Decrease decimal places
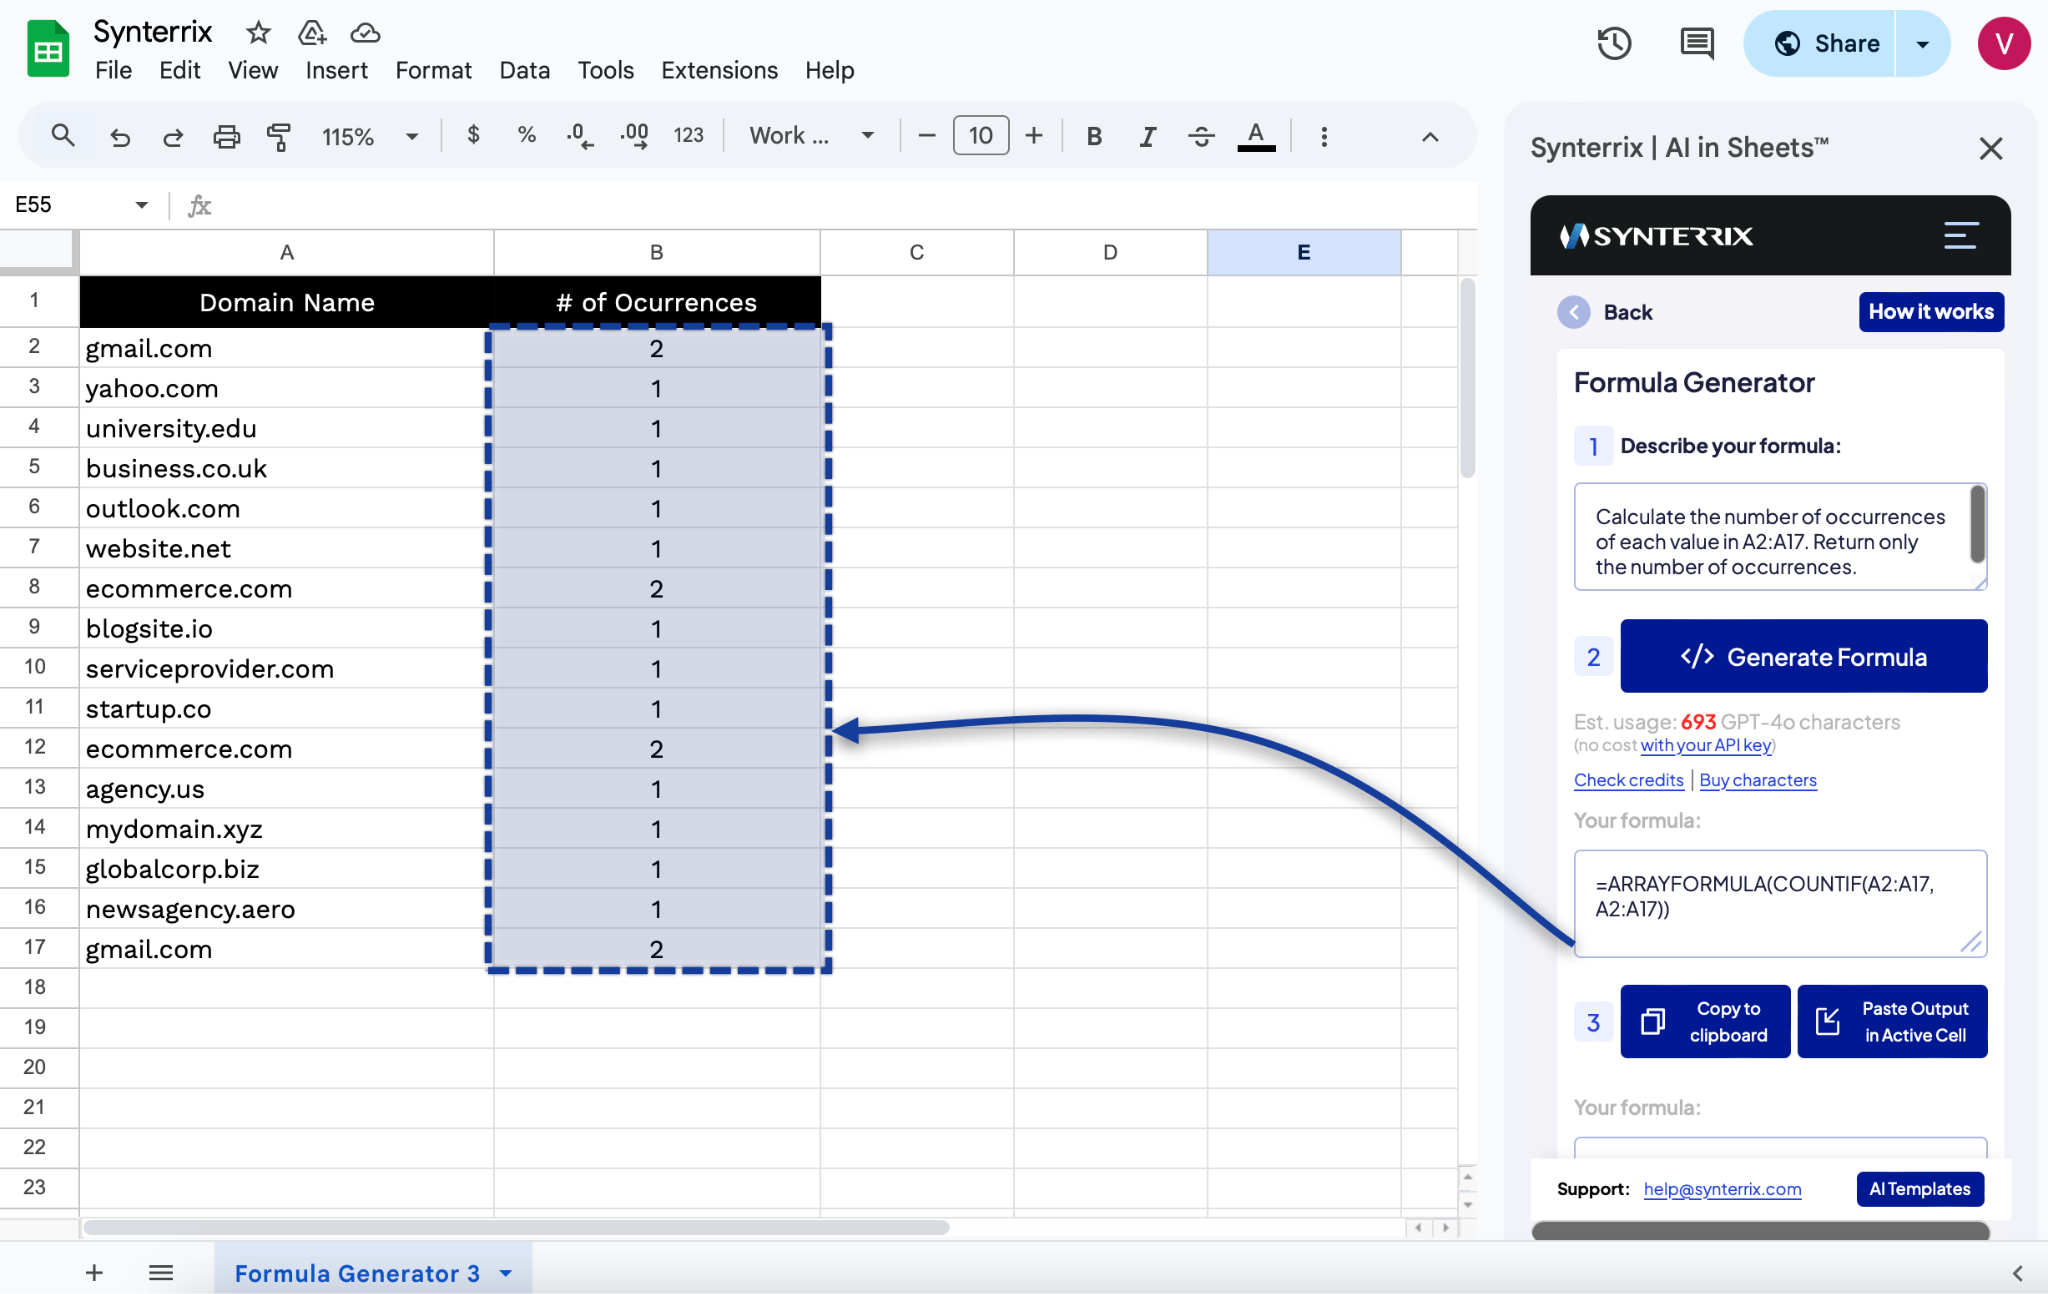 tap(580, 135)
